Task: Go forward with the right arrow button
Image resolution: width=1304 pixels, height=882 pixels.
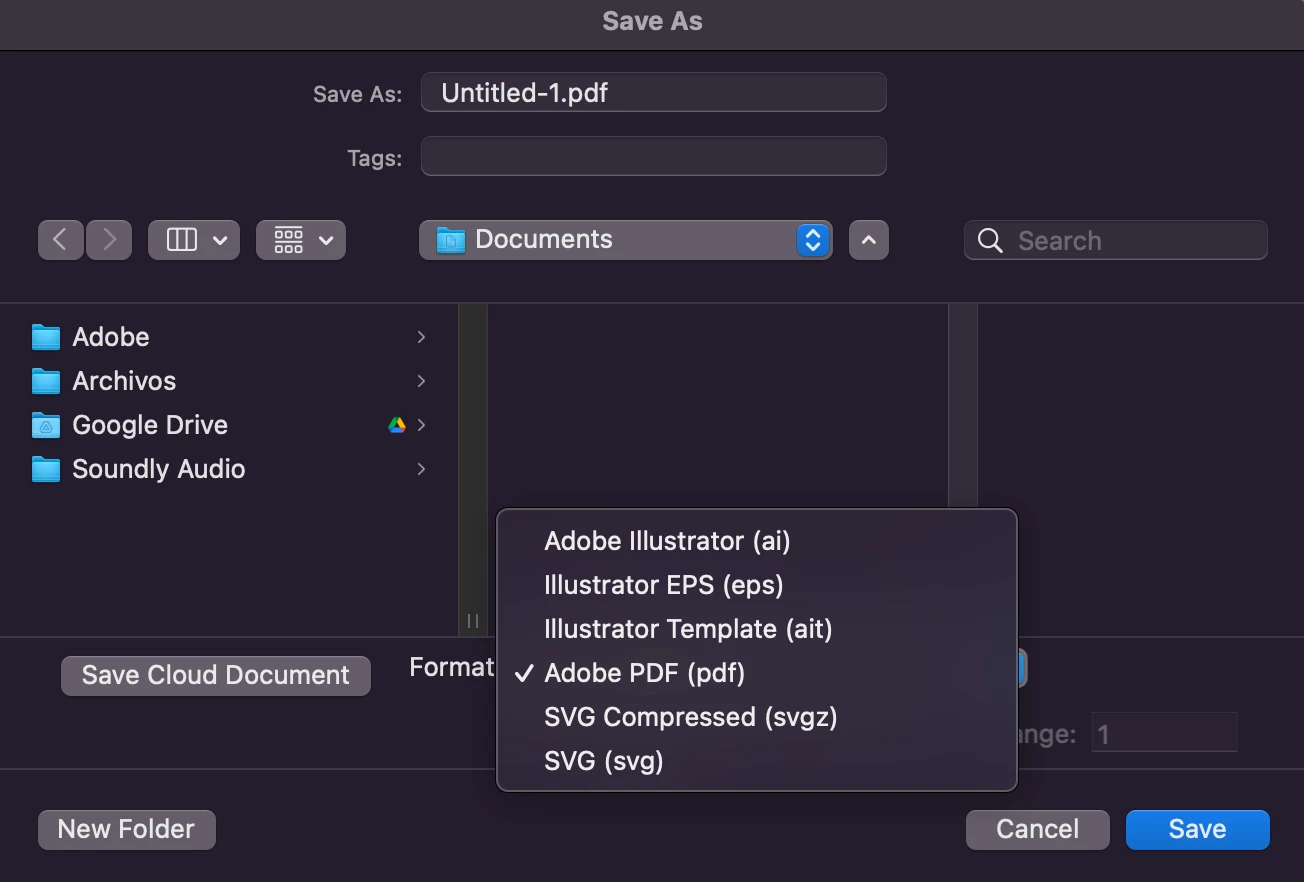Action: pyautogui.click(x=109, y=240)
